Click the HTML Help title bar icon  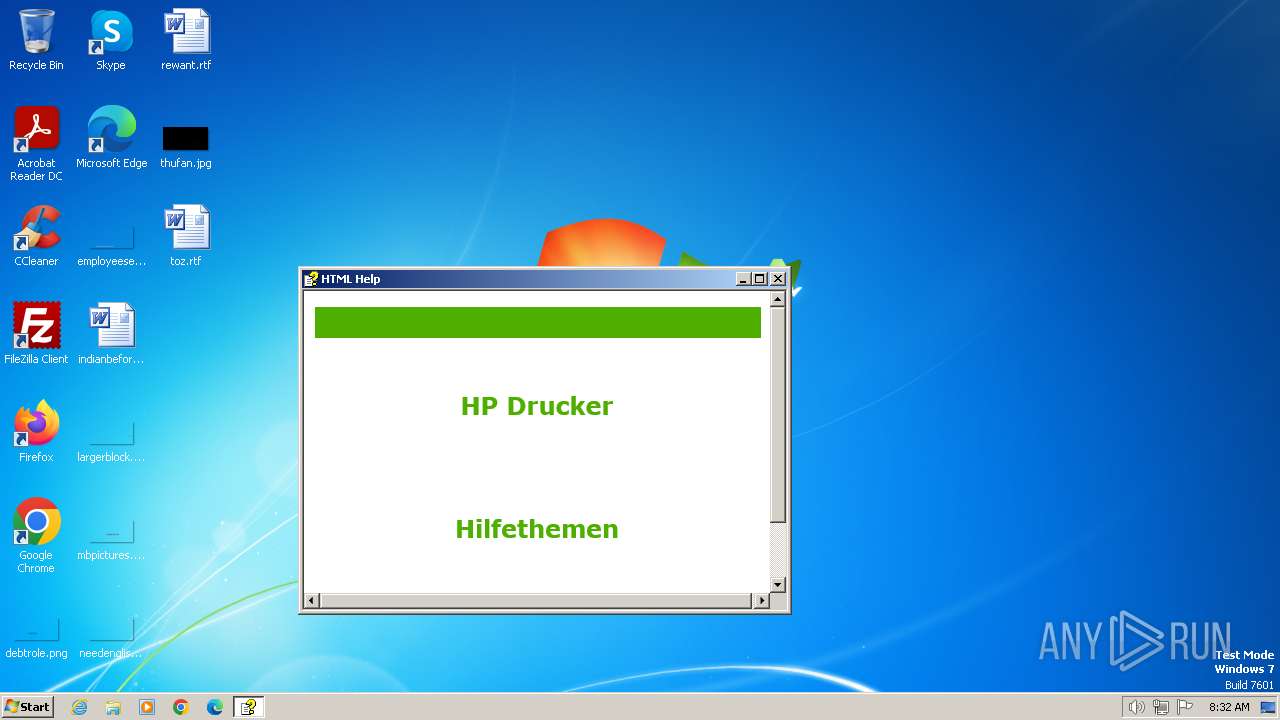[312, 279]
